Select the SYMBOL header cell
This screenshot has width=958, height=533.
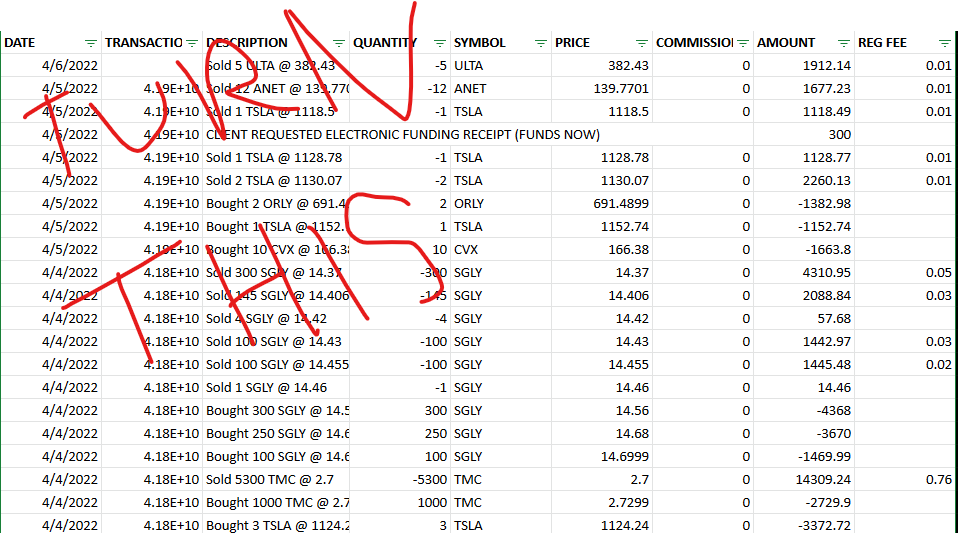(501, 43)
